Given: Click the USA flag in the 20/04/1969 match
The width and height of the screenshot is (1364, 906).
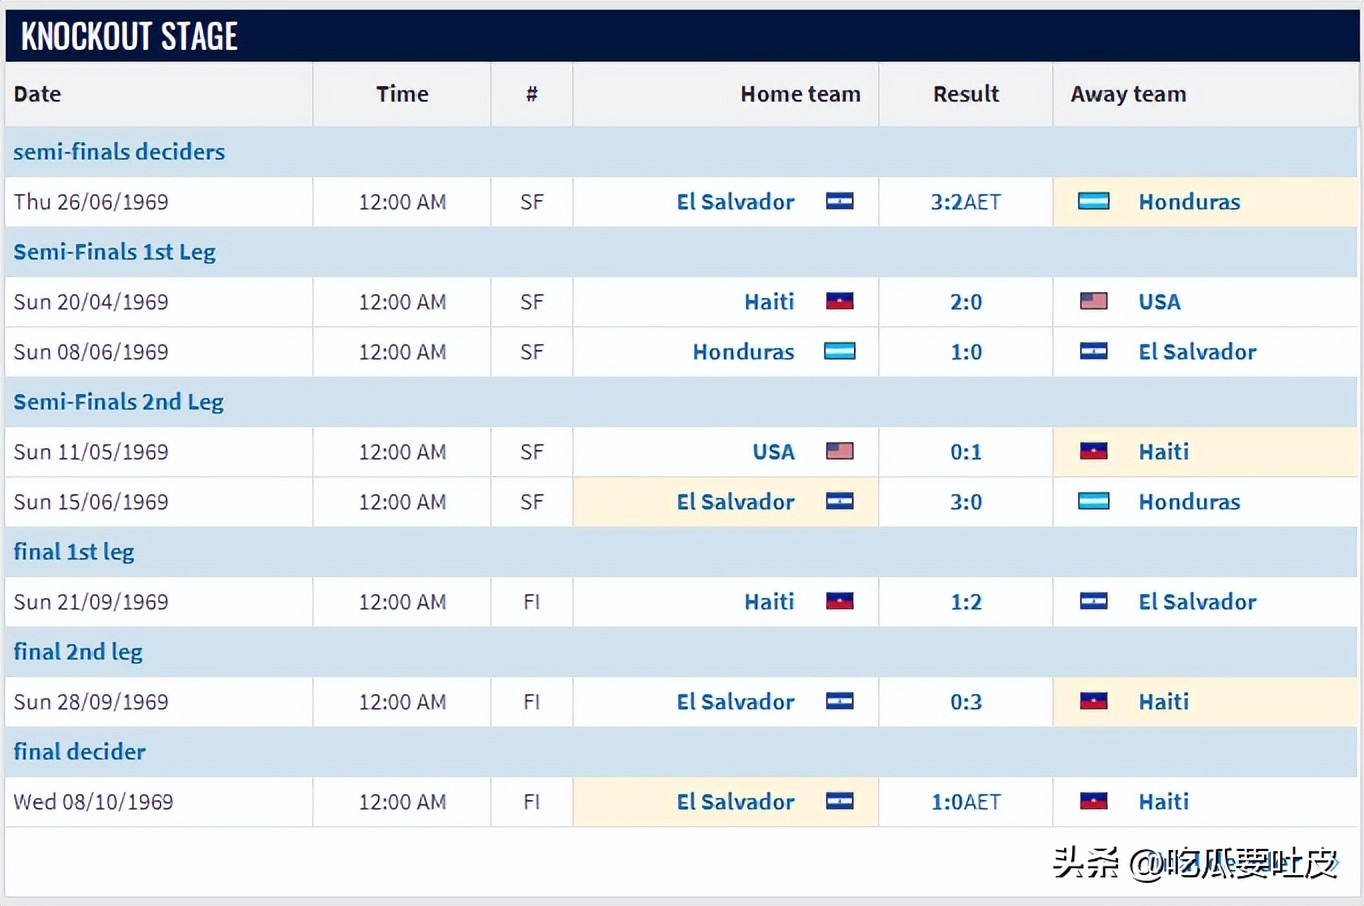Looking at the screenshot, I should (x=1093, y=301).
